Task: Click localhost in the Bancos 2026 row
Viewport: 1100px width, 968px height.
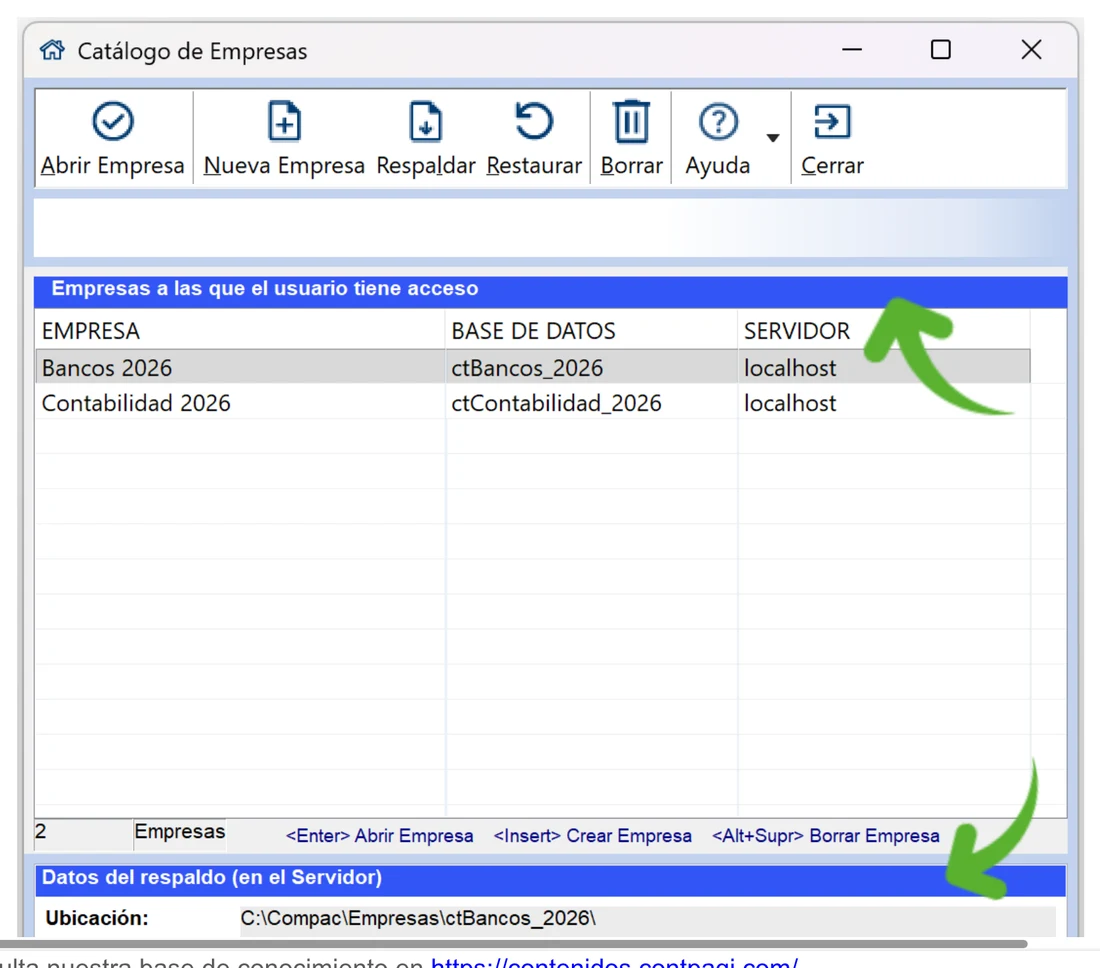Action: point(790,368)
